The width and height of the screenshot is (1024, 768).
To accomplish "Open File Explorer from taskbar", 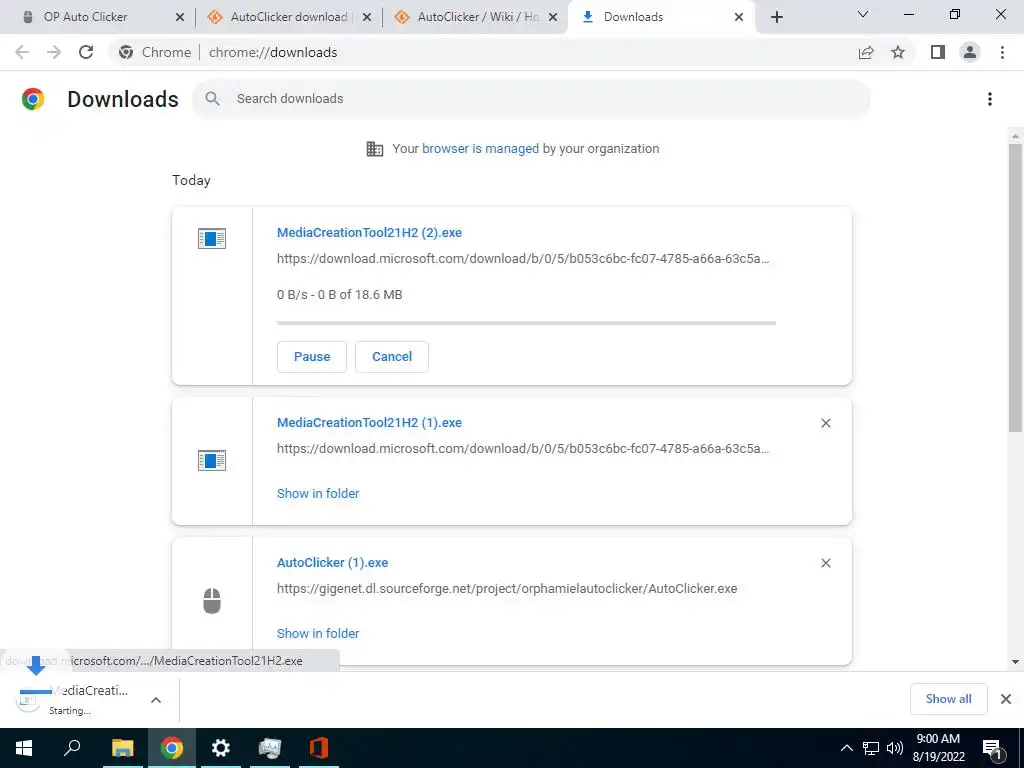I will click(122, 748).
